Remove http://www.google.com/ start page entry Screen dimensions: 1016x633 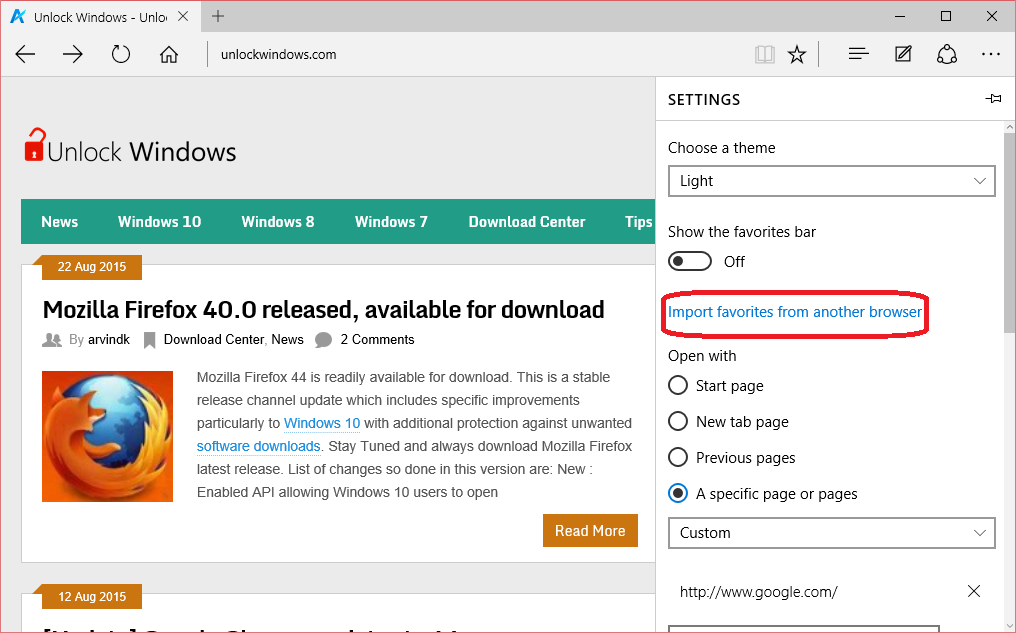coord(973,591)
